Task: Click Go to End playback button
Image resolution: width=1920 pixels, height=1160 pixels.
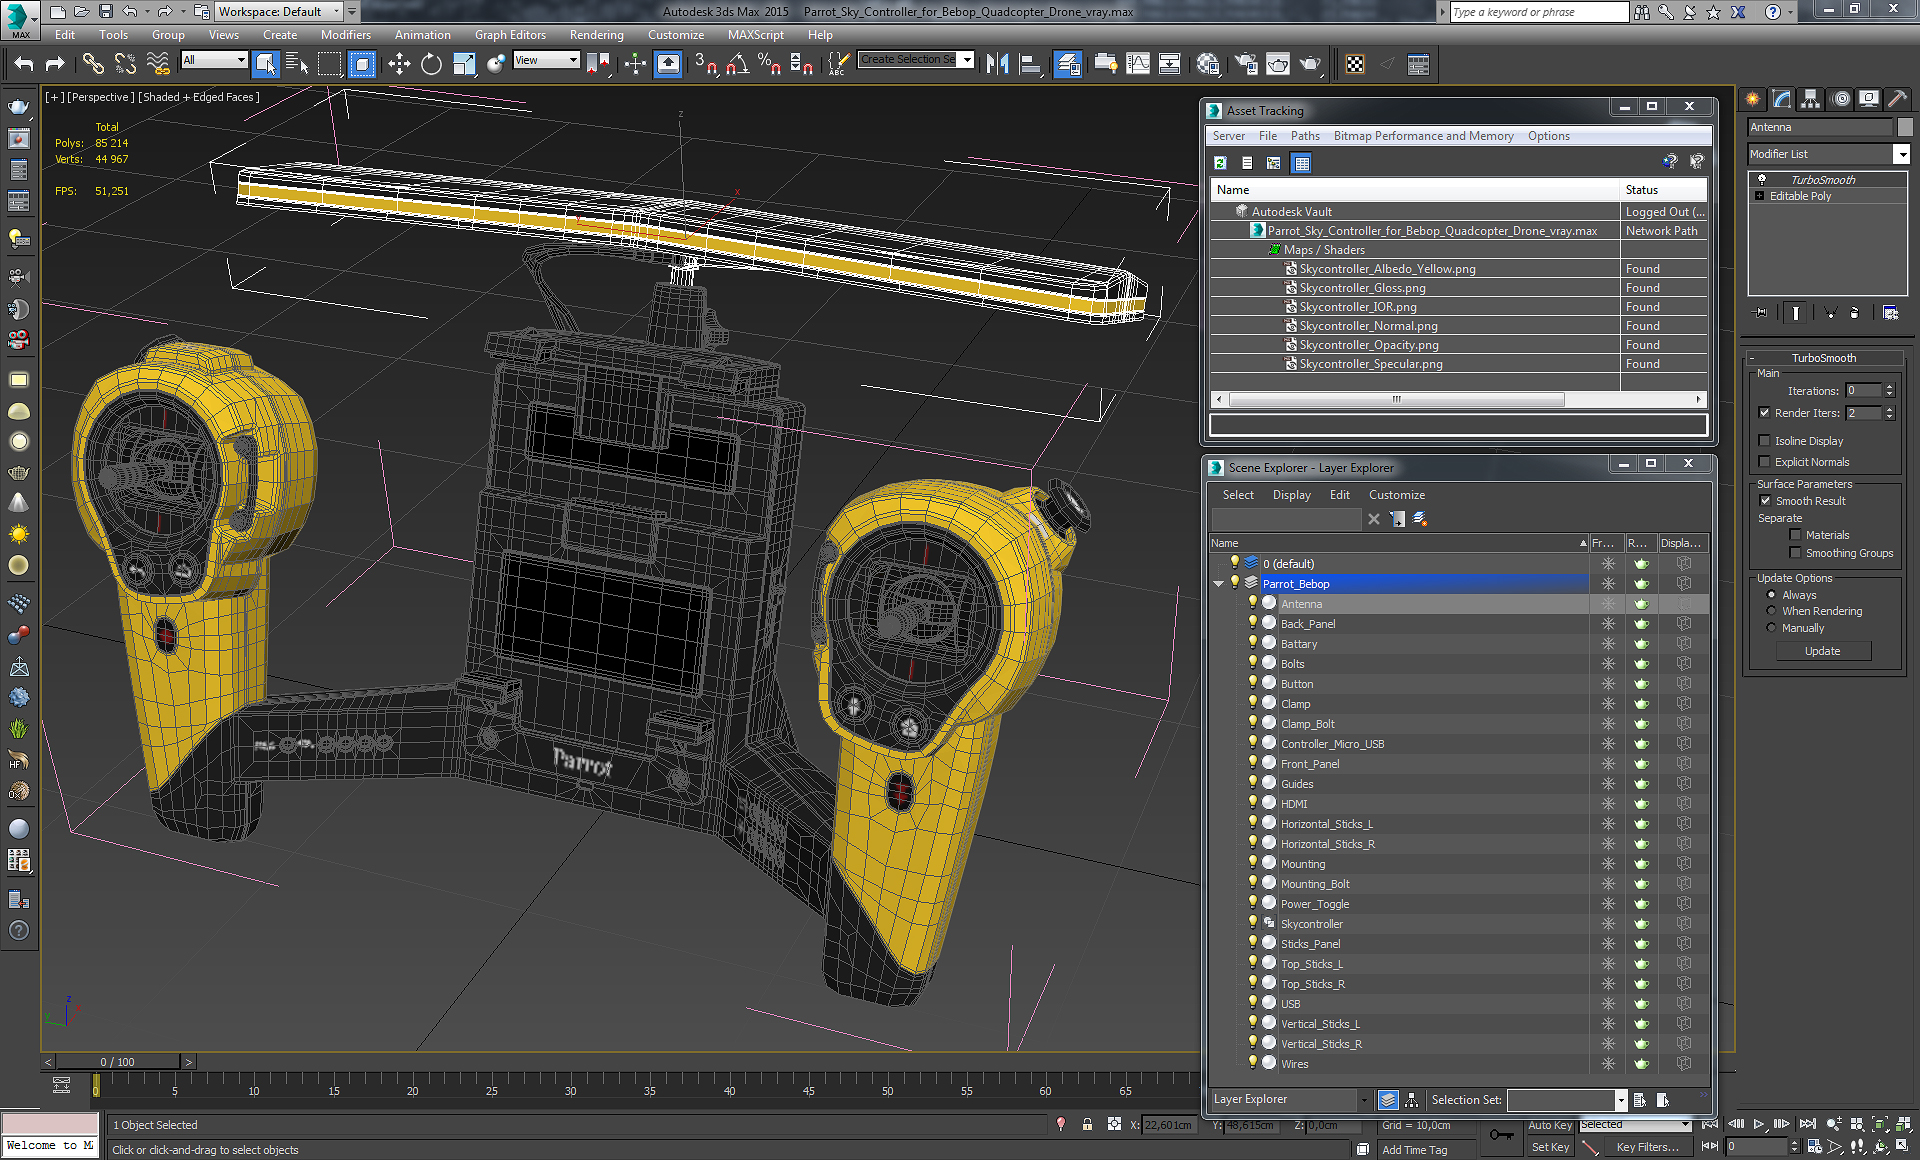Action: pos(1807,1125)
